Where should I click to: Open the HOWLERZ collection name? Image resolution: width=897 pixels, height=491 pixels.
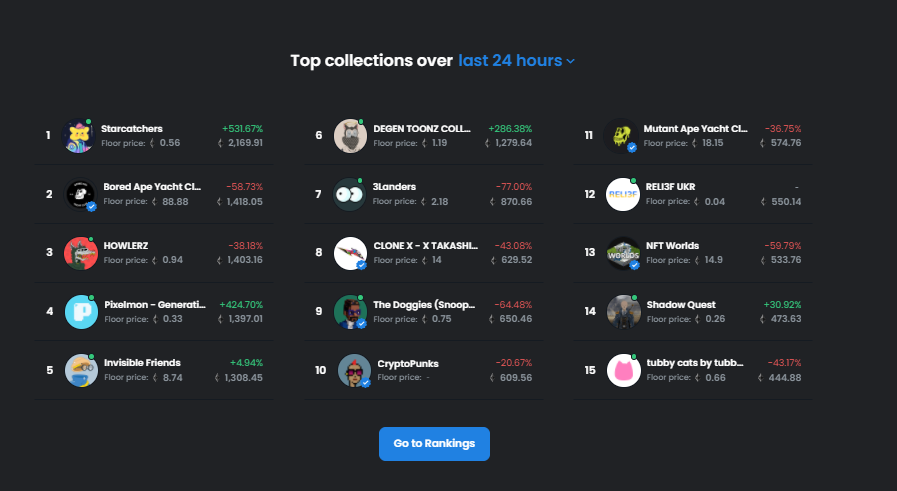click(x=126, y=246)
